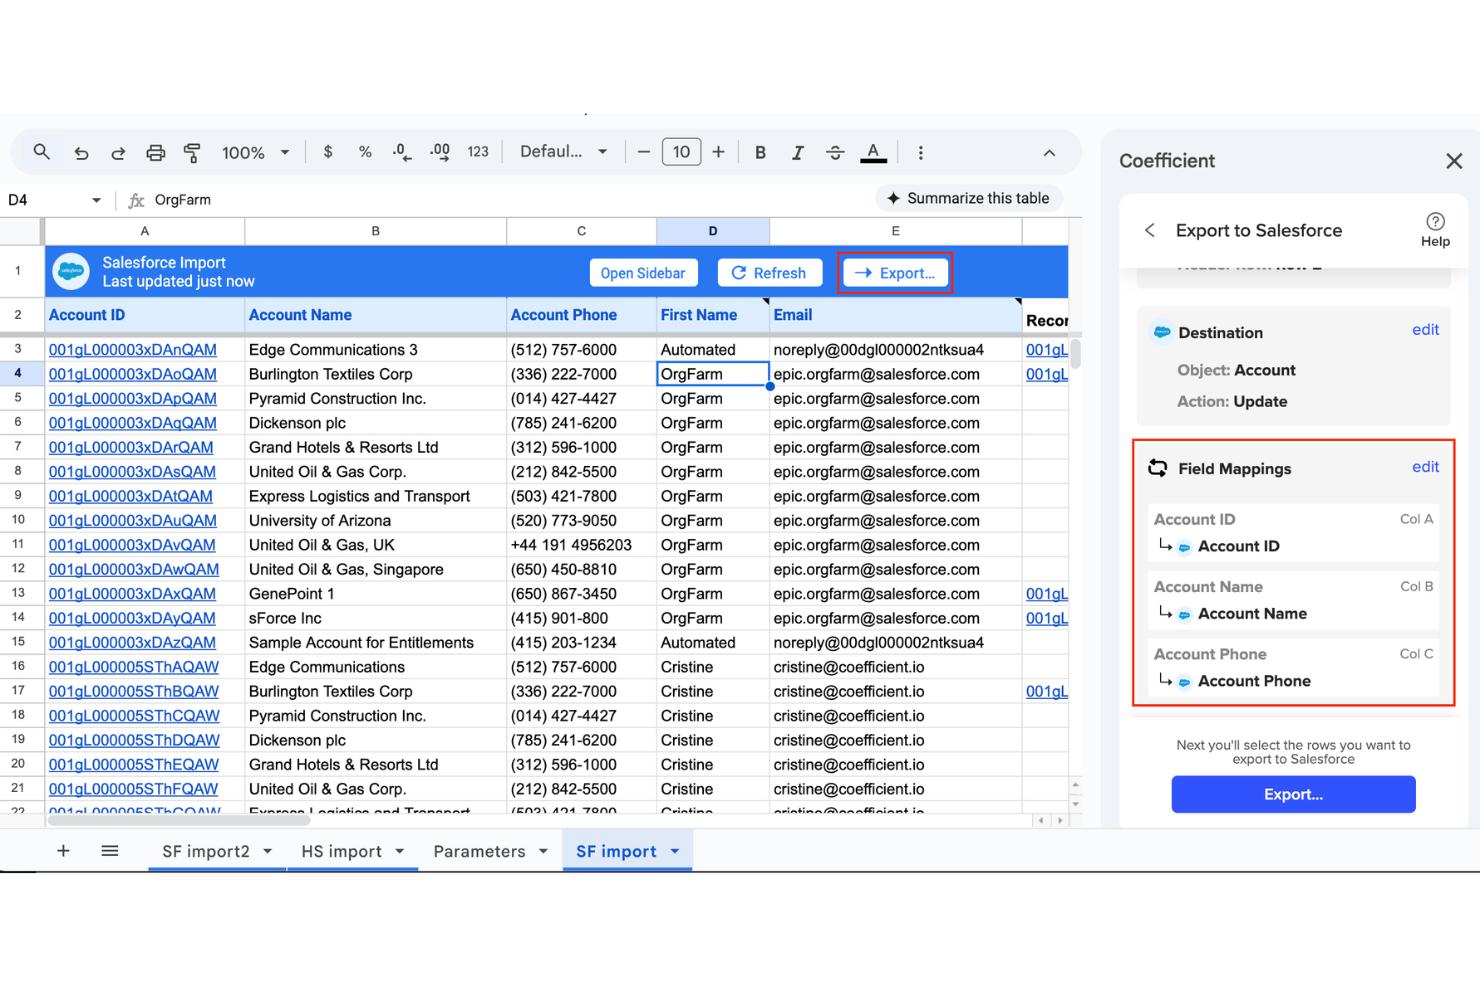Open the zoom level dropdown

pyautogui.click(x=253, y=151)
